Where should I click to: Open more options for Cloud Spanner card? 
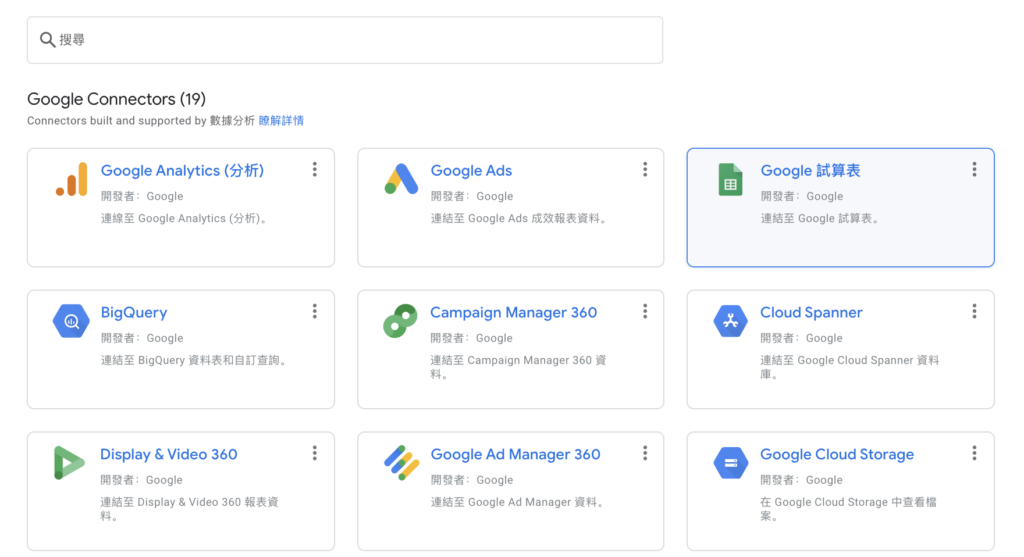(974, 311)
